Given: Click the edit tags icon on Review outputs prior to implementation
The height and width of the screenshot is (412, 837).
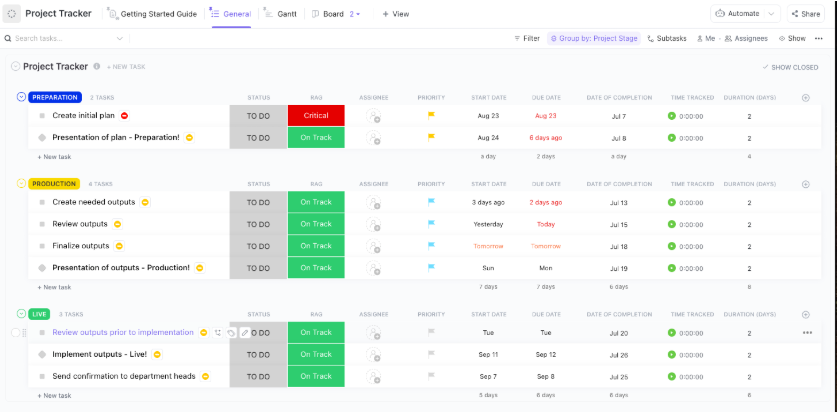Looking at the screenshot, I should tap(231, 333).
